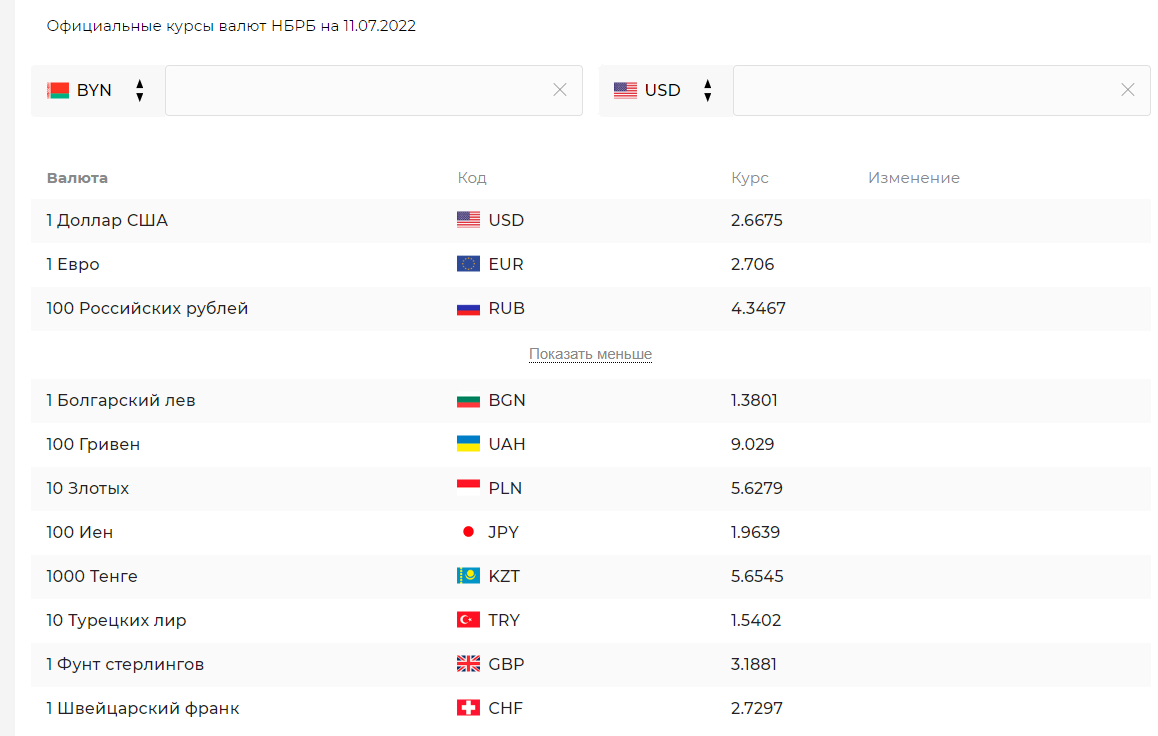Image resolution: width=1158 pixels, height=736 pixels.
Task: Click the Japanese flag icon beside JPY
Action: point(468,532)
